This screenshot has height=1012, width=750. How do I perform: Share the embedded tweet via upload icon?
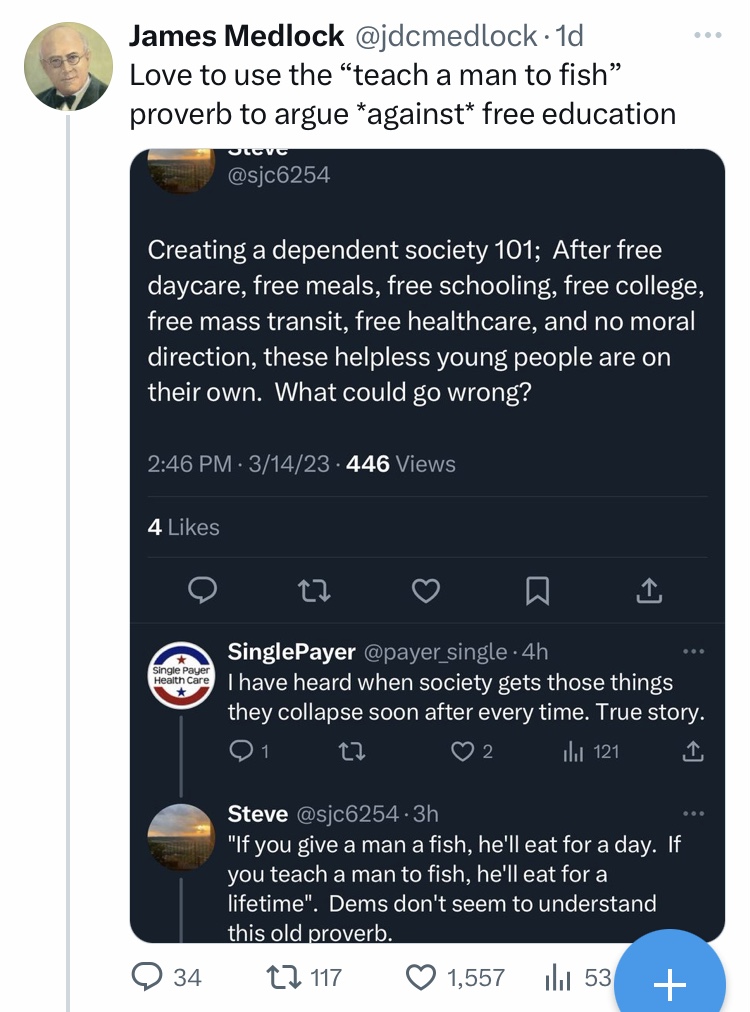pos(649,590)
